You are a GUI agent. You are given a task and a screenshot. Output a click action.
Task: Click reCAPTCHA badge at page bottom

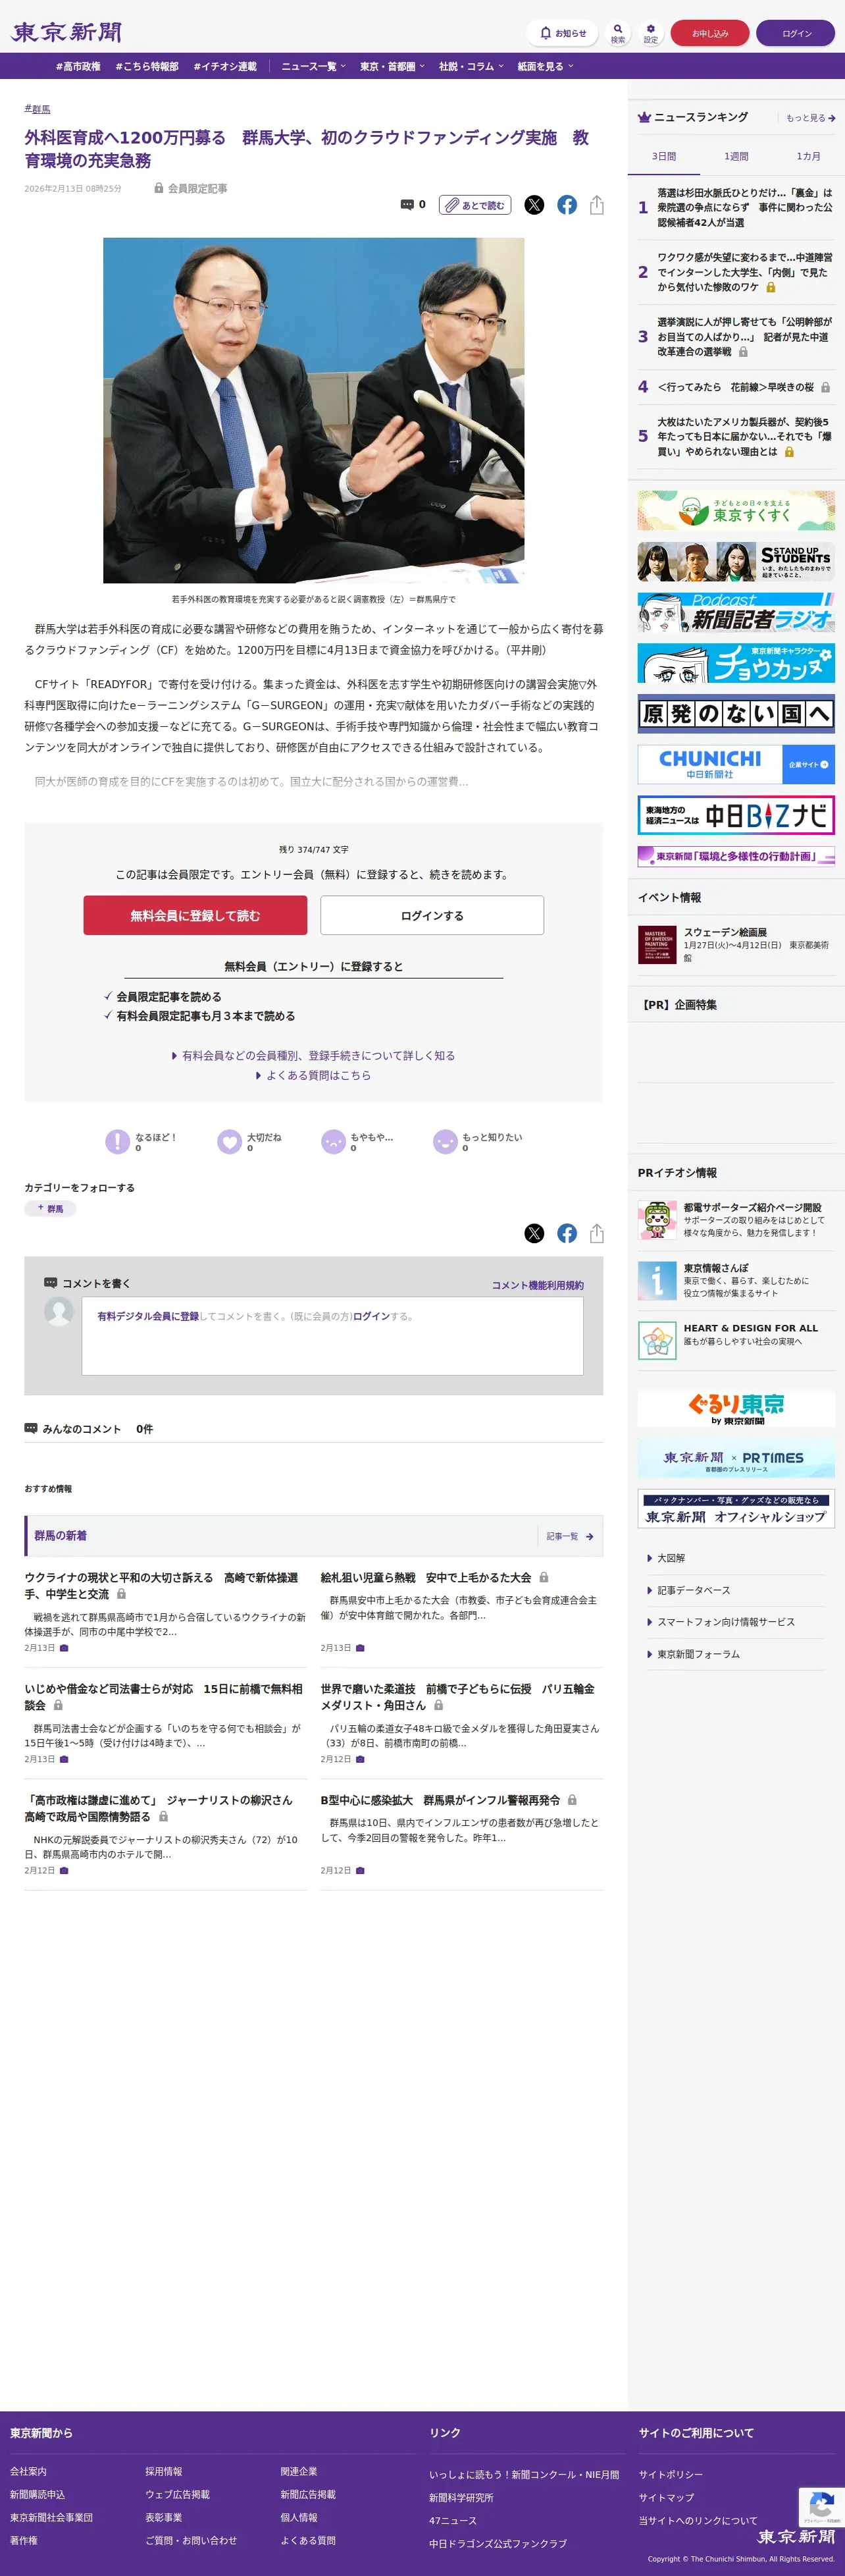[x=821, y=2506]
